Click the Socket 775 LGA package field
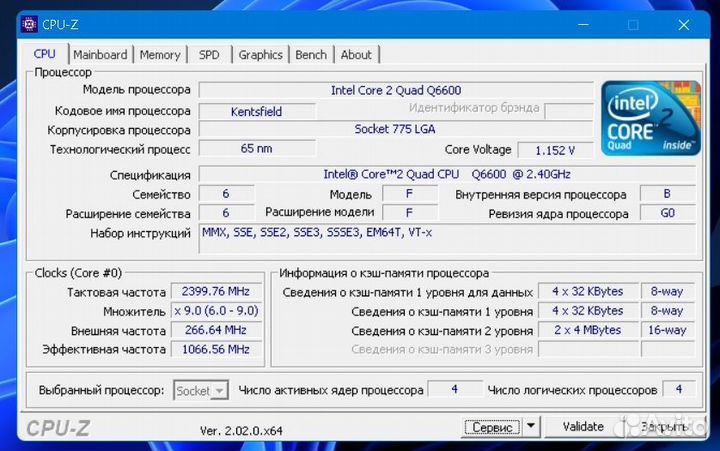Viewport: 720px width, 451px height. click(396, 129)
